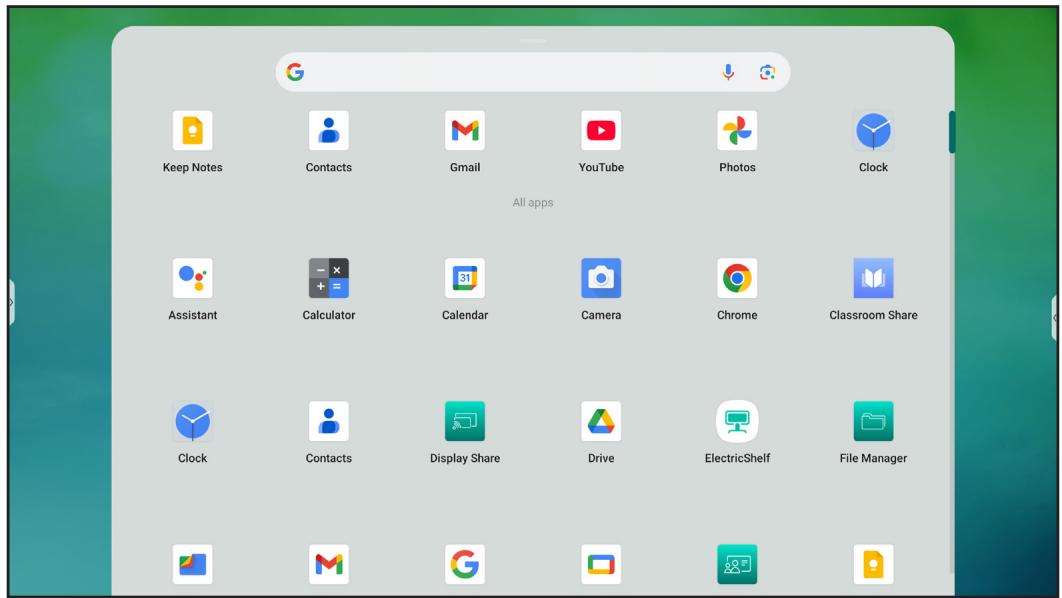Expand the left edge side toolbar arrow
The width and height of the screenshot is (1062, 598).
pyautogui.click(x=11, y=302)
